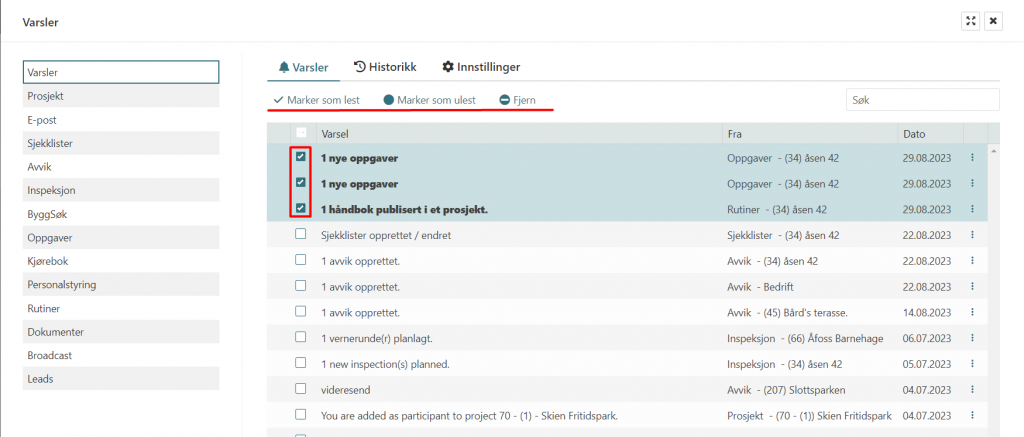The width and height of the screenshot is (1024, 437).
Task: Open three-dot menu for 'videresend' row
Action: pyautogui.click(x=972, y=389)
